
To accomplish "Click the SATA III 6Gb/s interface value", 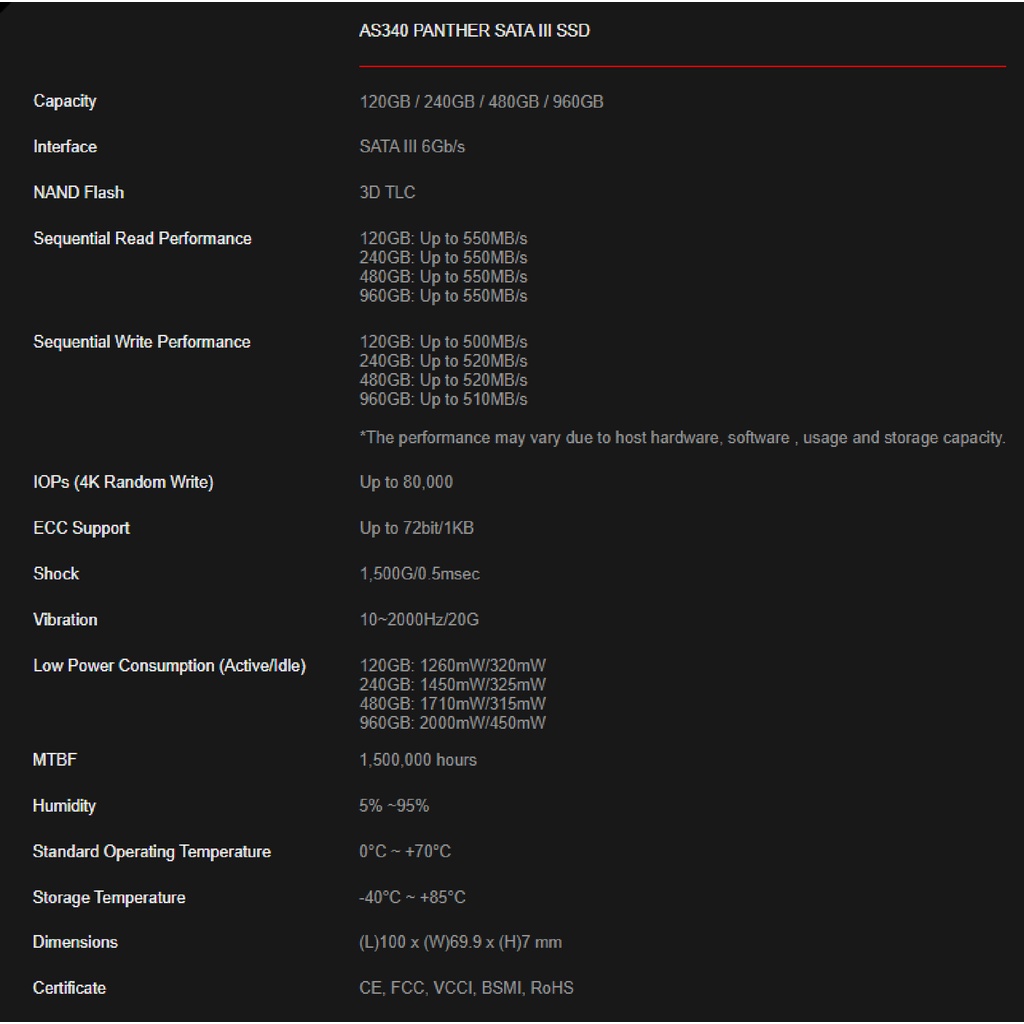I will click(x=412, y=147).
